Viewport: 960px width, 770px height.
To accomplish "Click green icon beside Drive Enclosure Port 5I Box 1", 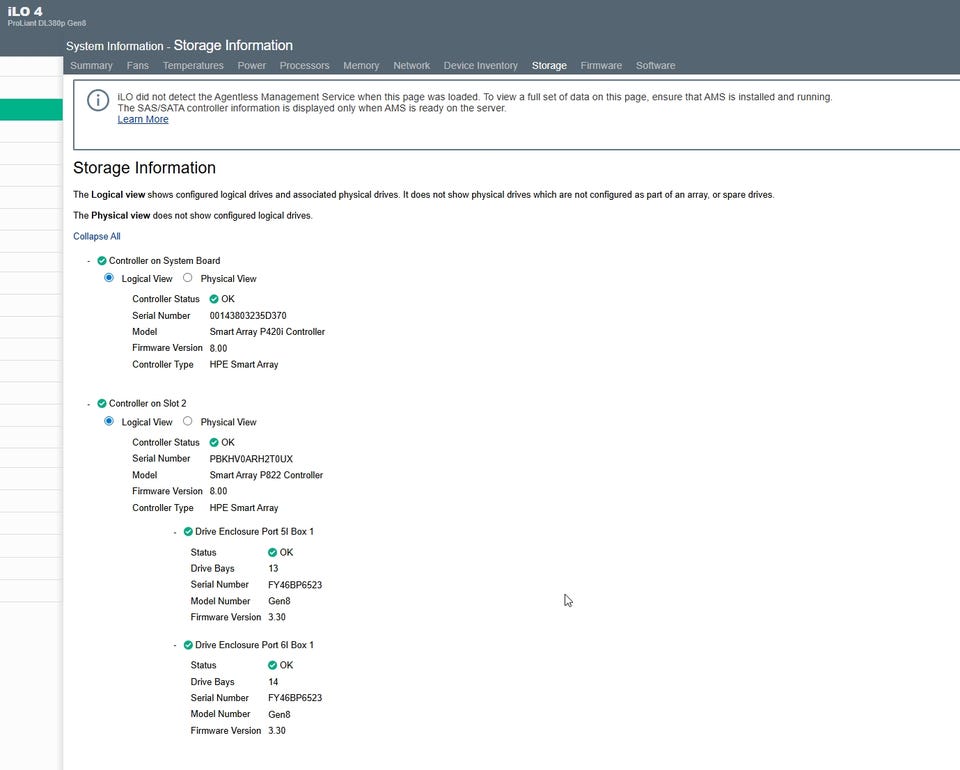I will pos(188,531).
